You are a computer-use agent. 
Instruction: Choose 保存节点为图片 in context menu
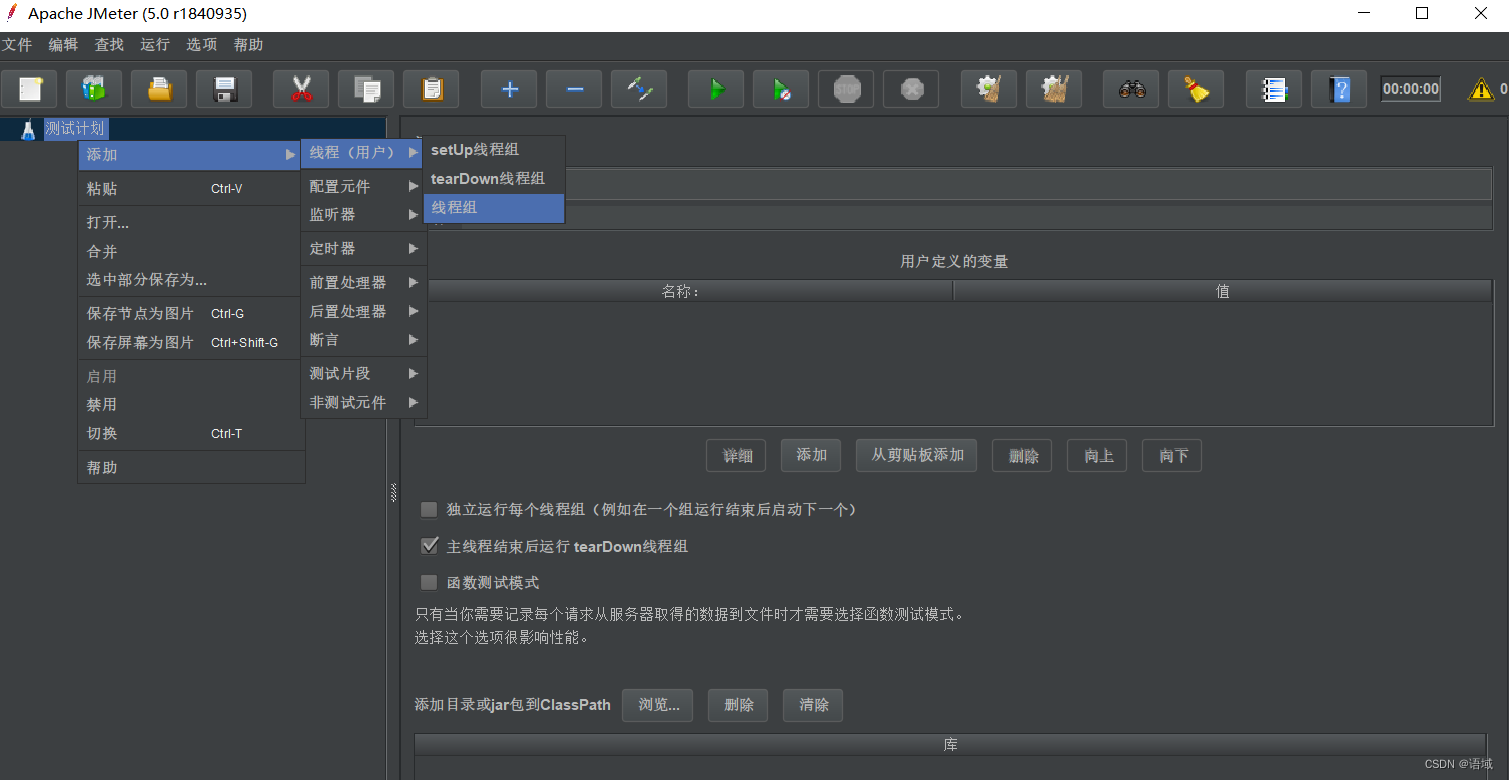(x=191, y=314)
